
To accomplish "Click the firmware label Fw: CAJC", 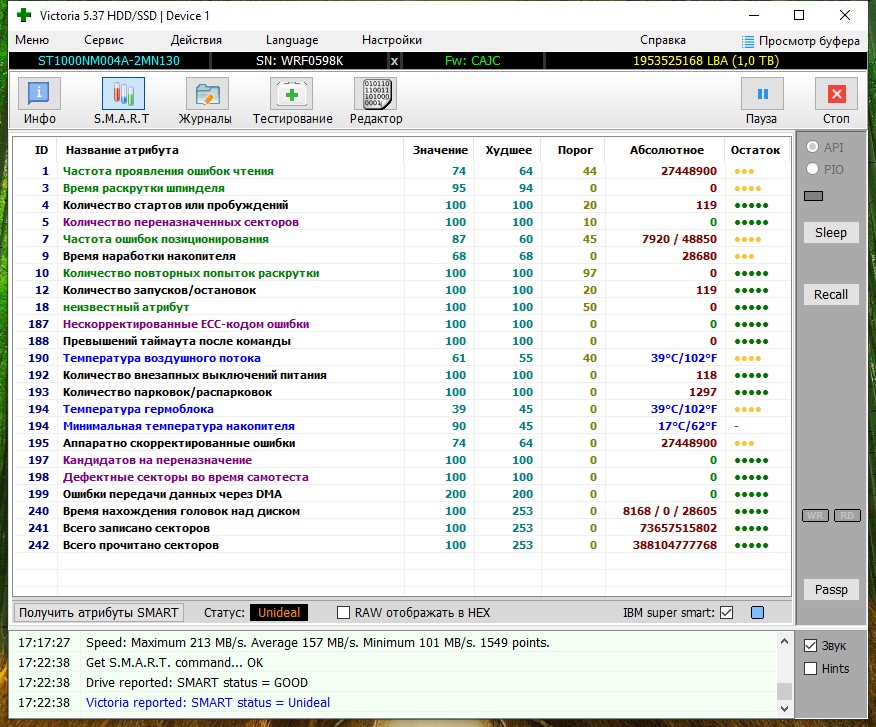I will (x=473, y=61).
